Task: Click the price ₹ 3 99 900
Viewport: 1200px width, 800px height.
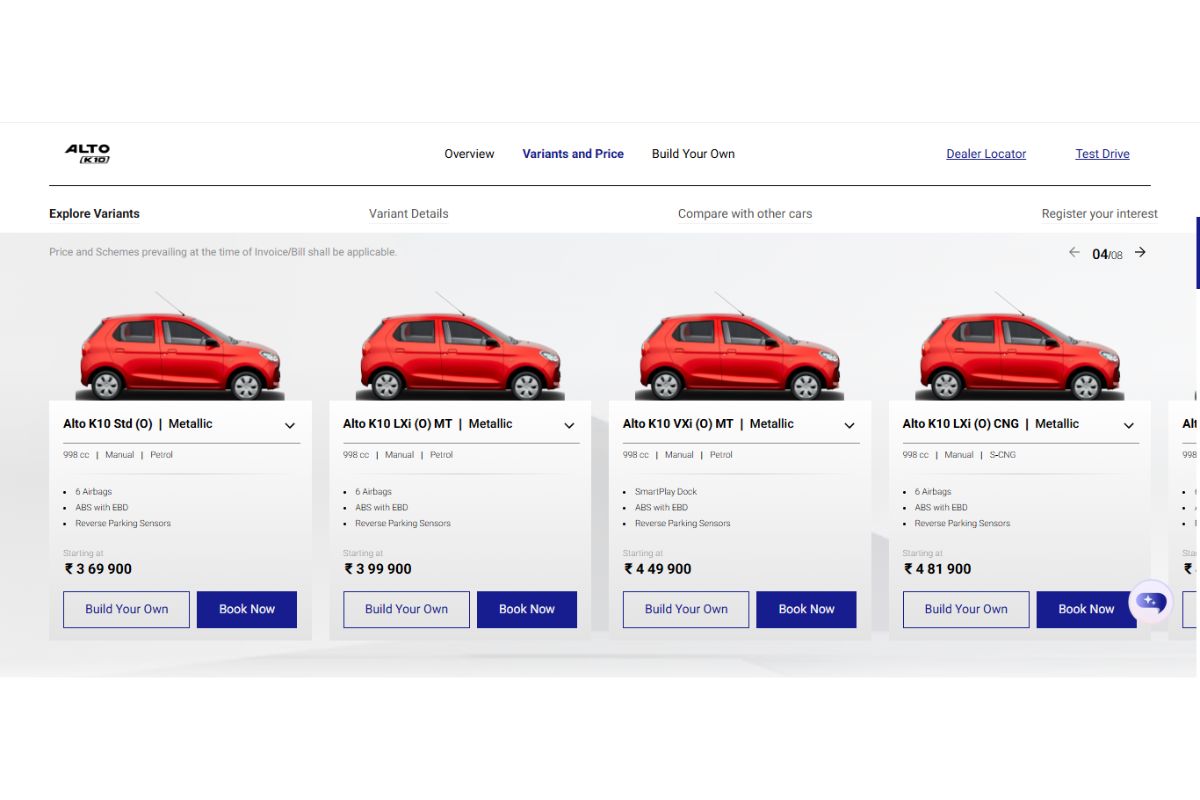Action: click(378, 569)
